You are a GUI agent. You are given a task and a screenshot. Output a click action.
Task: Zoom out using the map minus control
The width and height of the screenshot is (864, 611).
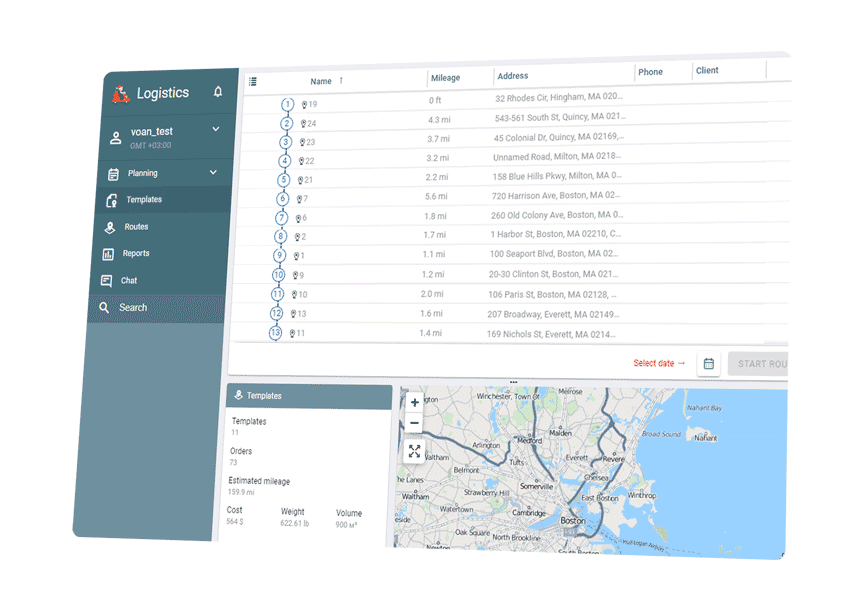(x=415, y=424)
